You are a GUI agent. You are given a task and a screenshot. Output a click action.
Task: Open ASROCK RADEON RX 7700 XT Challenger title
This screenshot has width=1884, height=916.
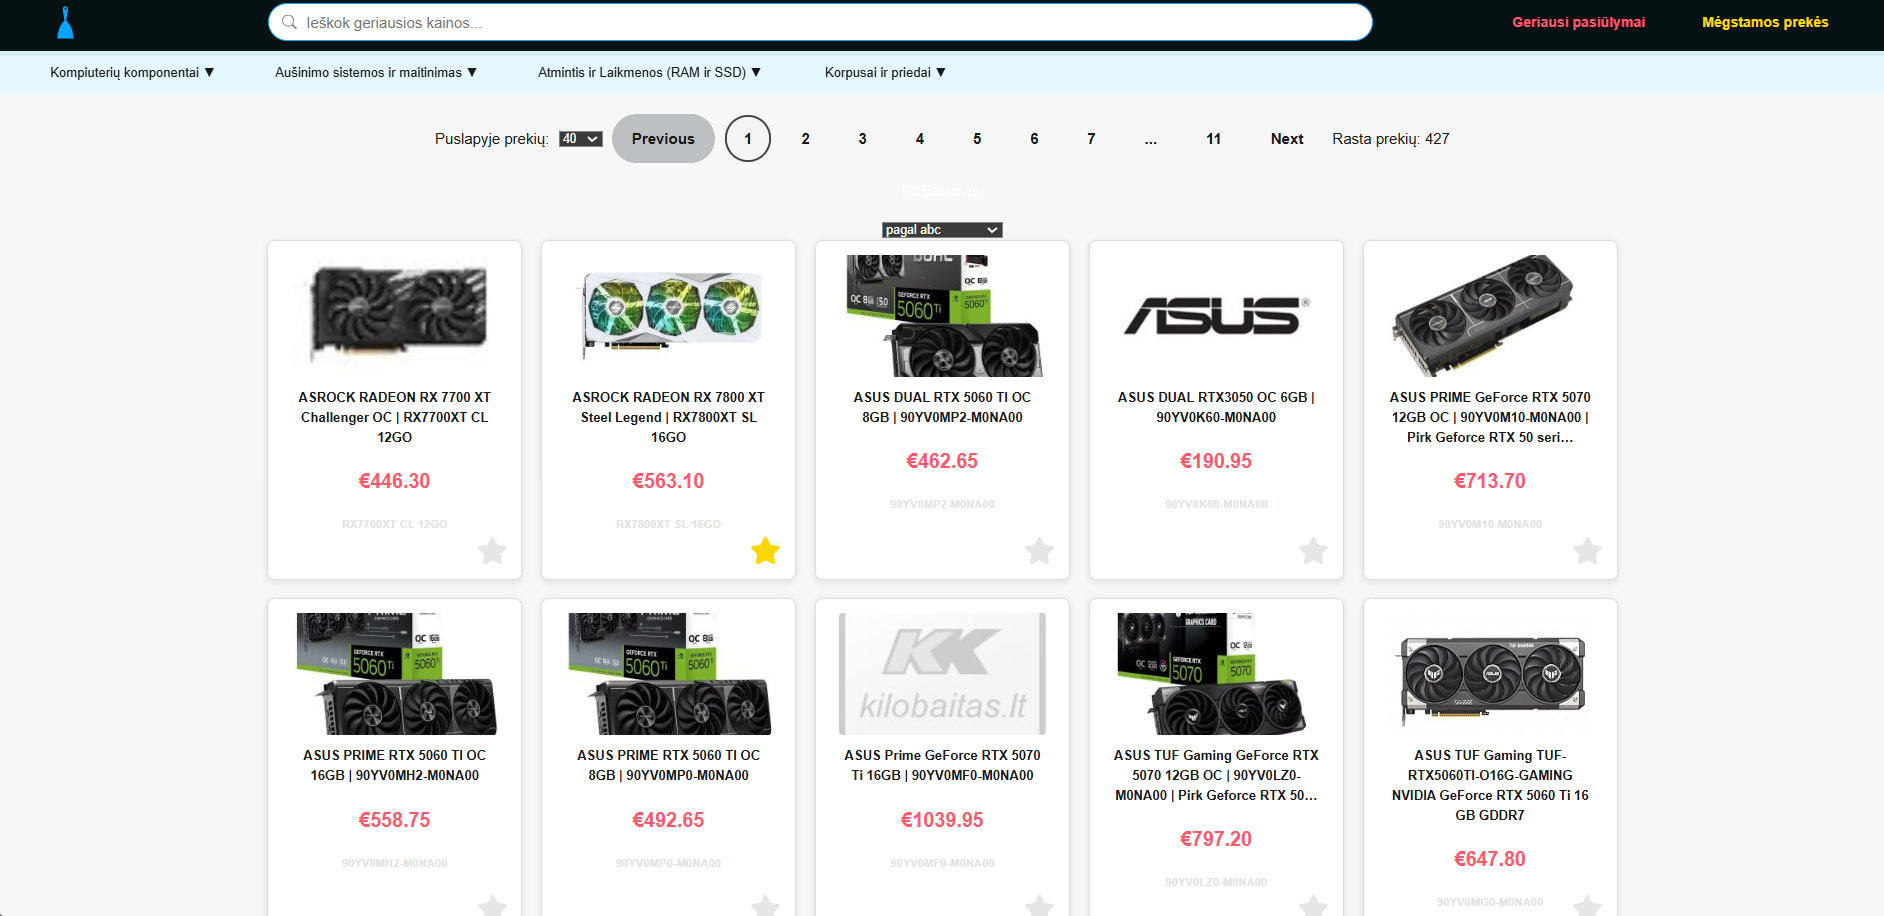[394, 417]
